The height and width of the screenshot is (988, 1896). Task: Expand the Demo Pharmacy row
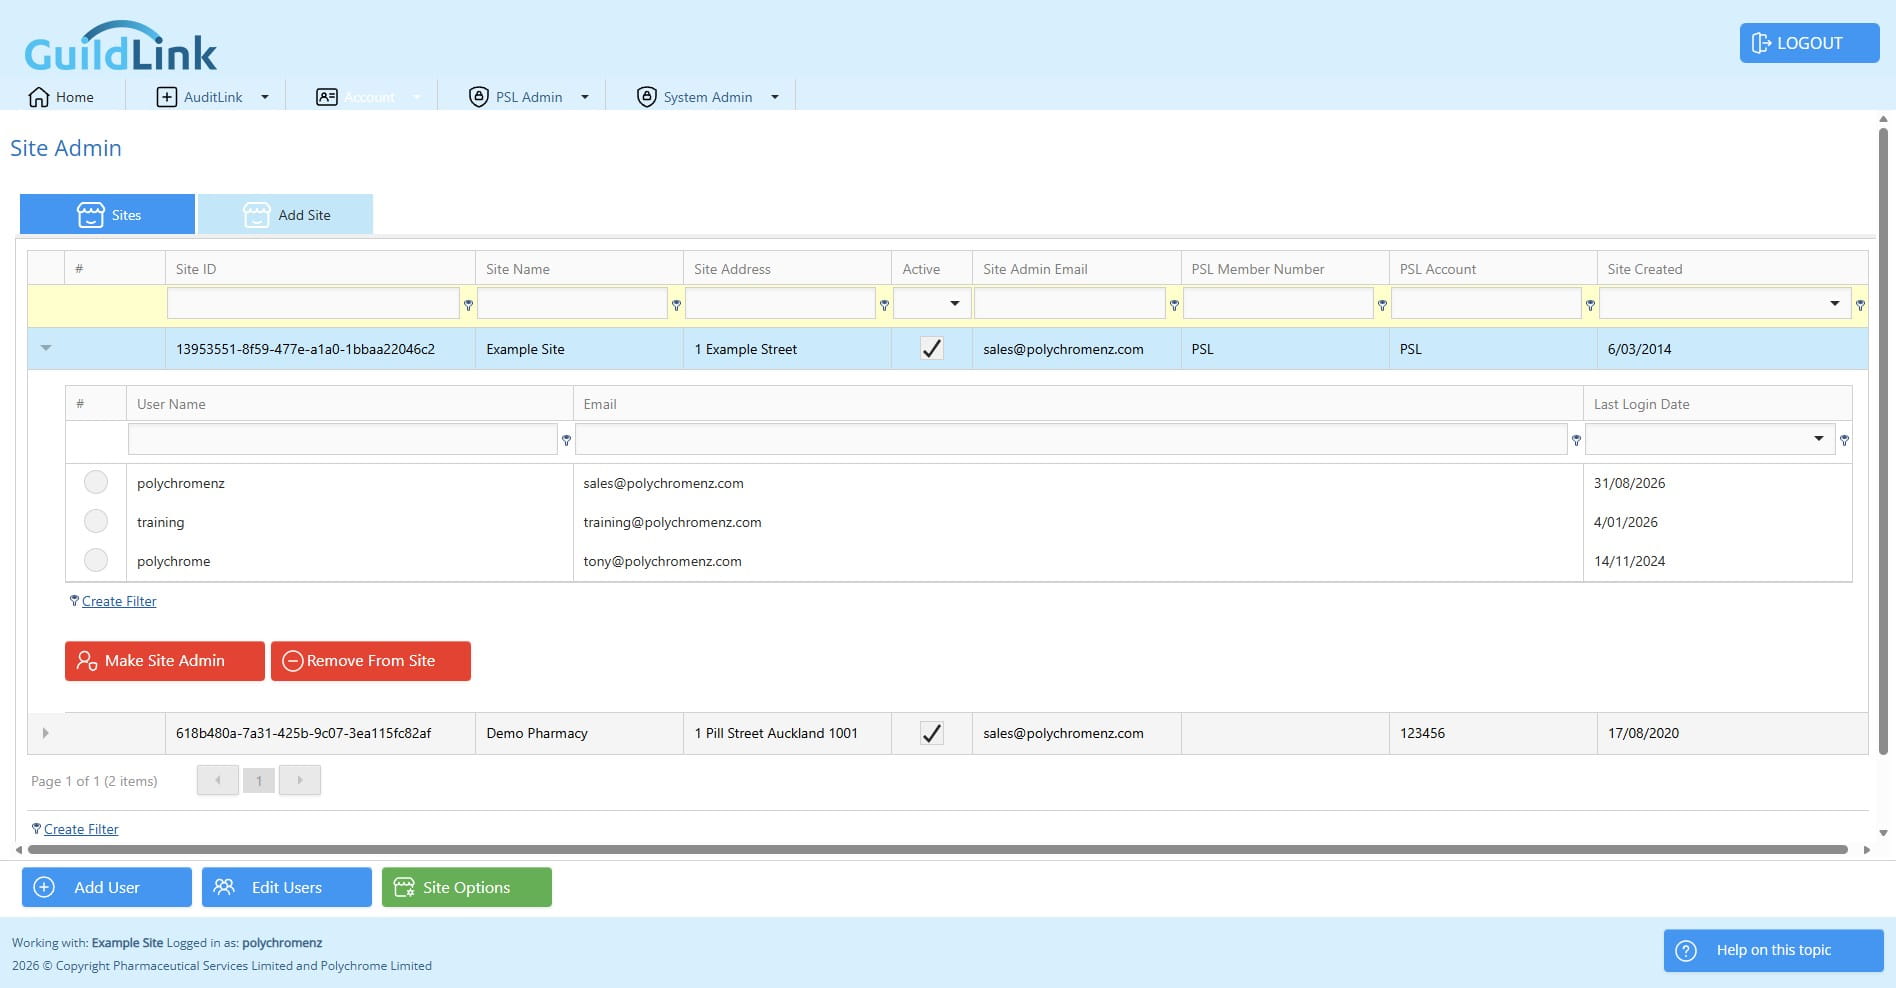(46, 733)
